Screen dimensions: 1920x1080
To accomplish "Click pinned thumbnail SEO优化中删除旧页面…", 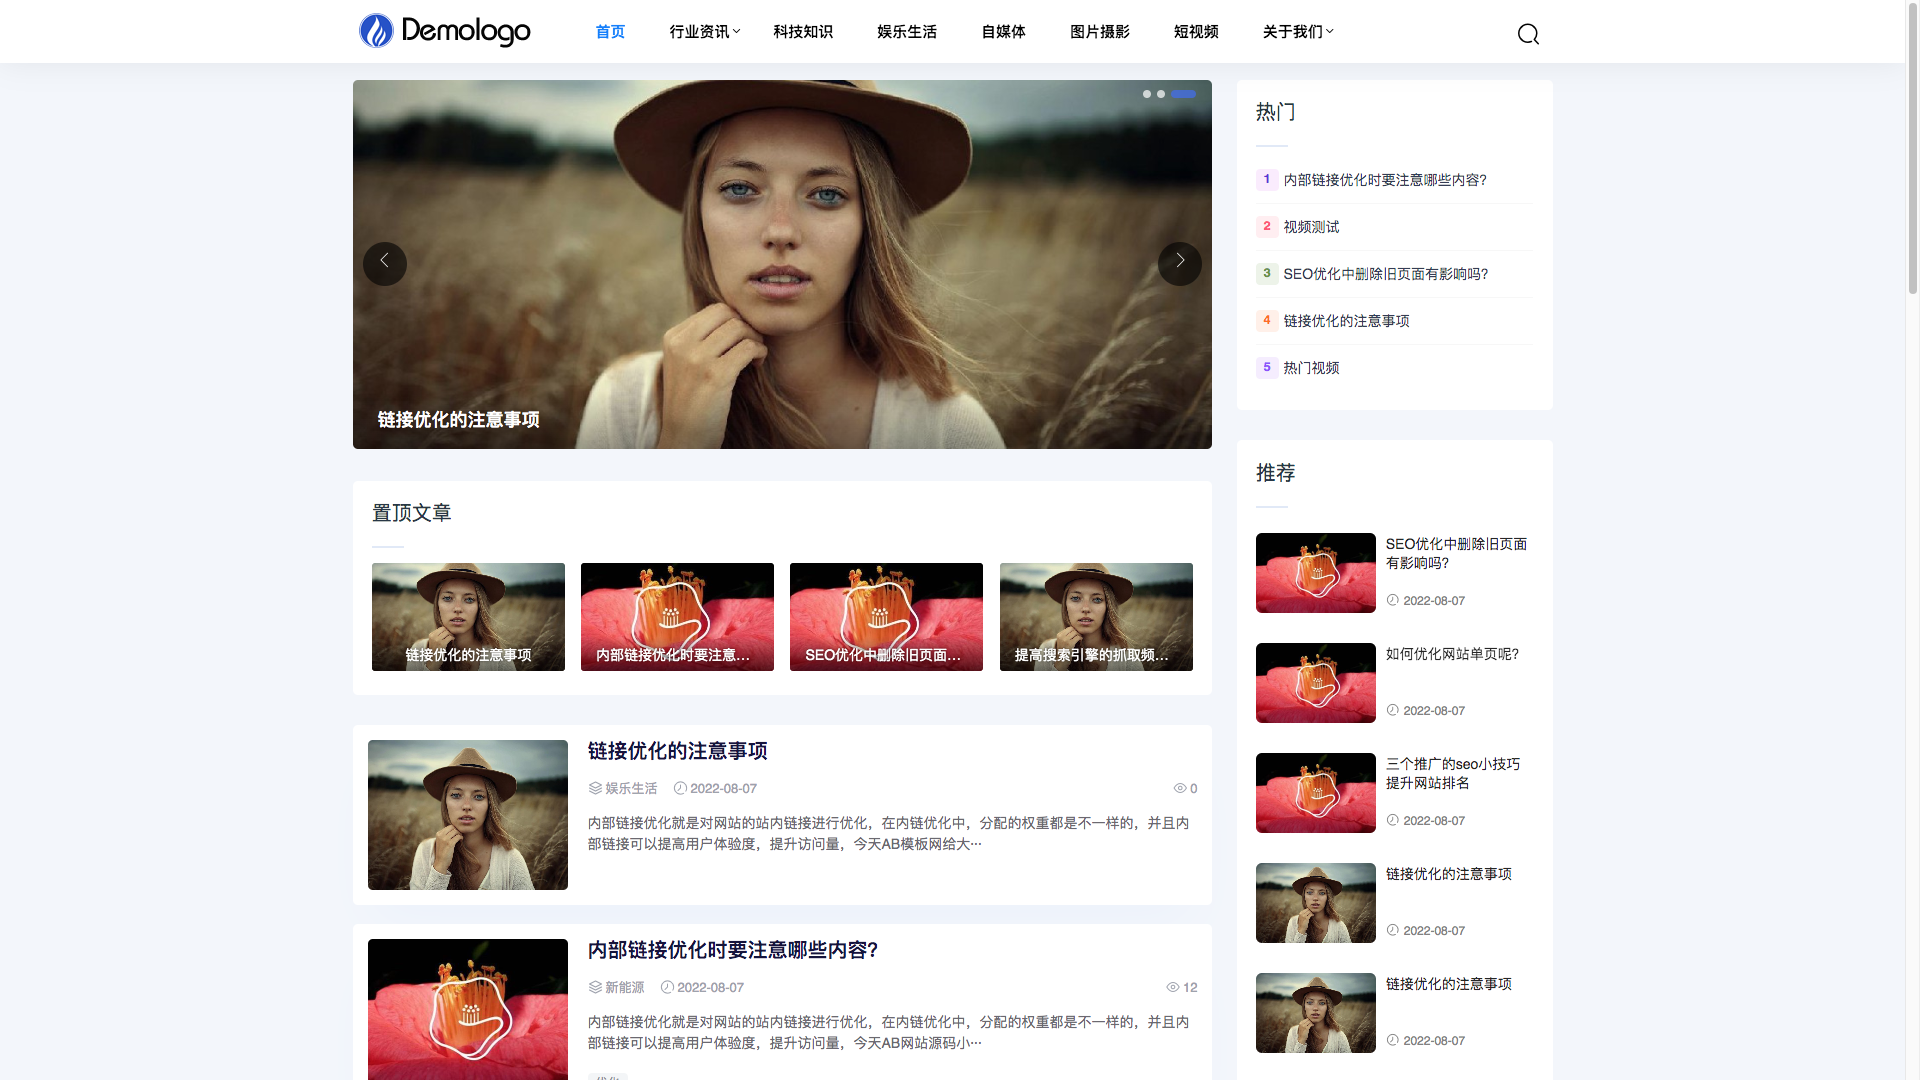I will point(886,617).
